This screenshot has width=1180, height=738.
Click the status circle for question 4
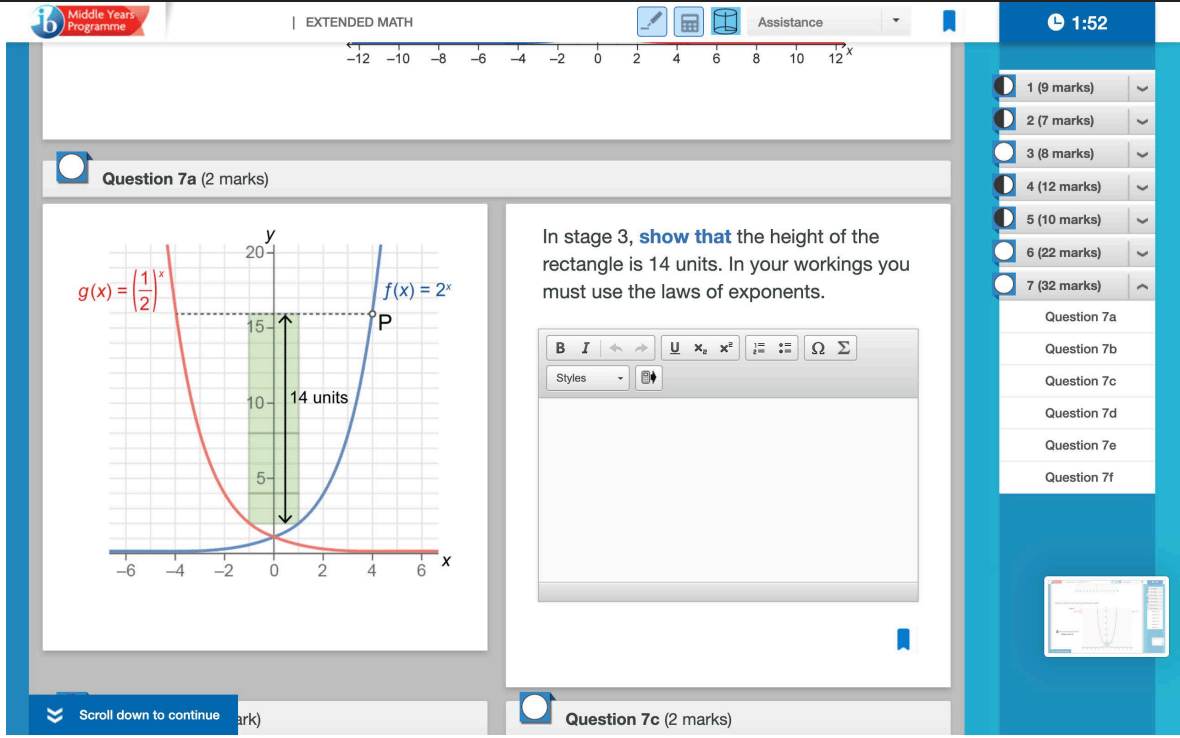click(x=1004, y=185)
